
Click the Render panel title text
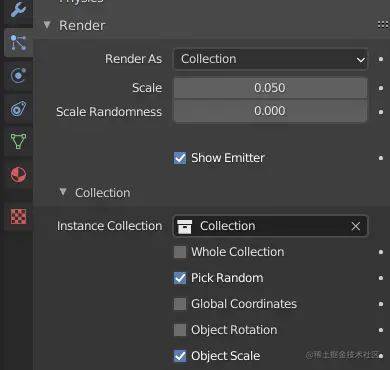coord(82,25)
